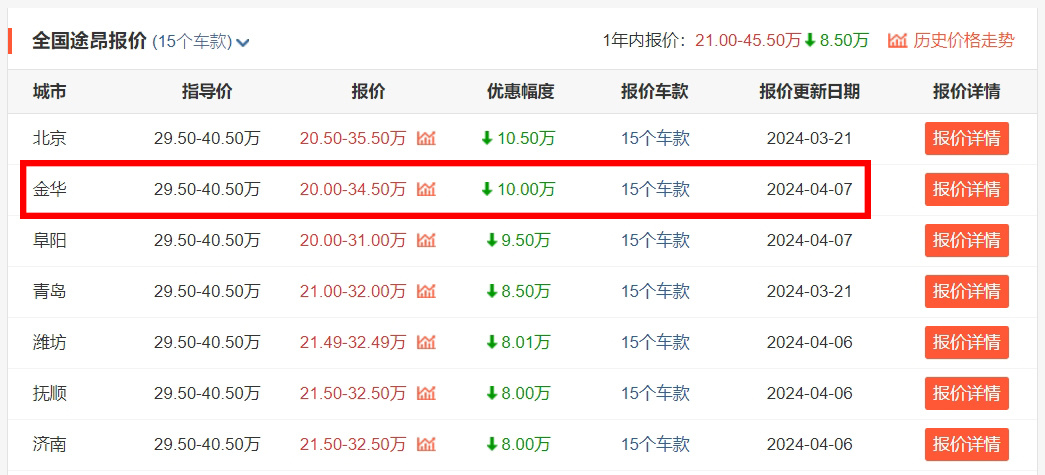Click 报价详情 button for 济南
The width and height of the screenshot is (1045, 475).
966,444
